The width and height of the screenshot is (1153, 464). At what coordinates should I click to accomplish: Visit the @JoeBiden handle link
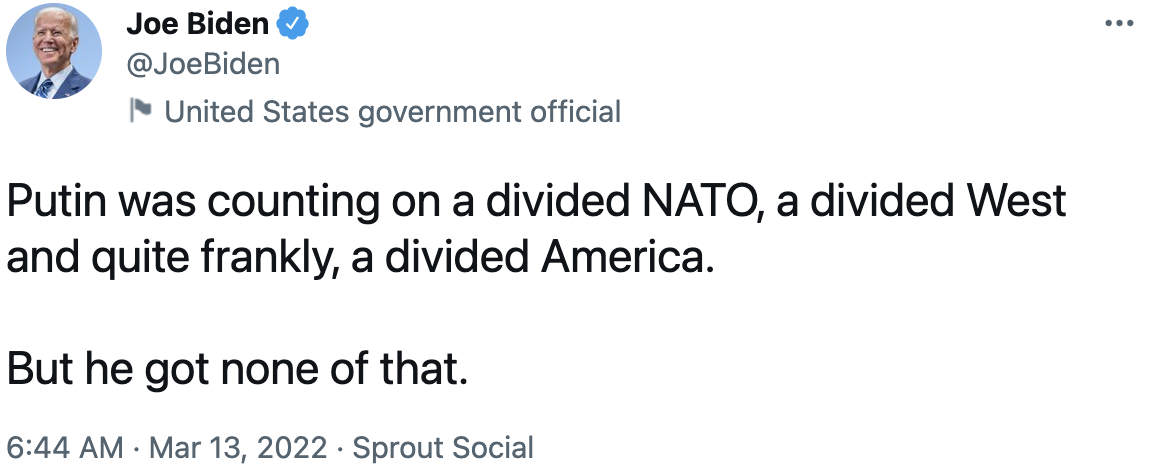click(x=203, y=65)
